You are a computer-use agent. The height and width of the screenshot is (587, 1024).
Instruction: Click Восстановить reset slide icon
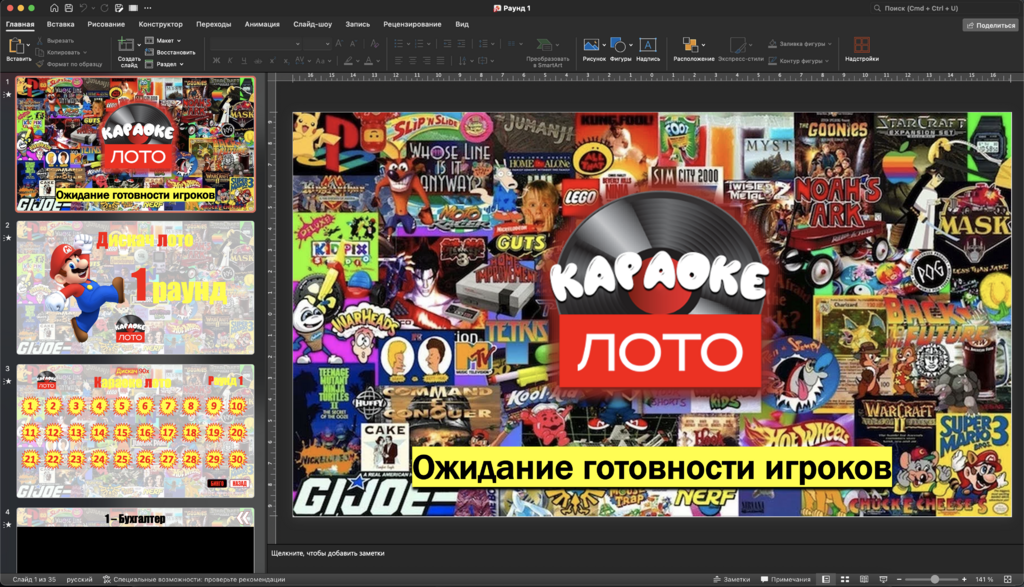(x=150, y=52)
